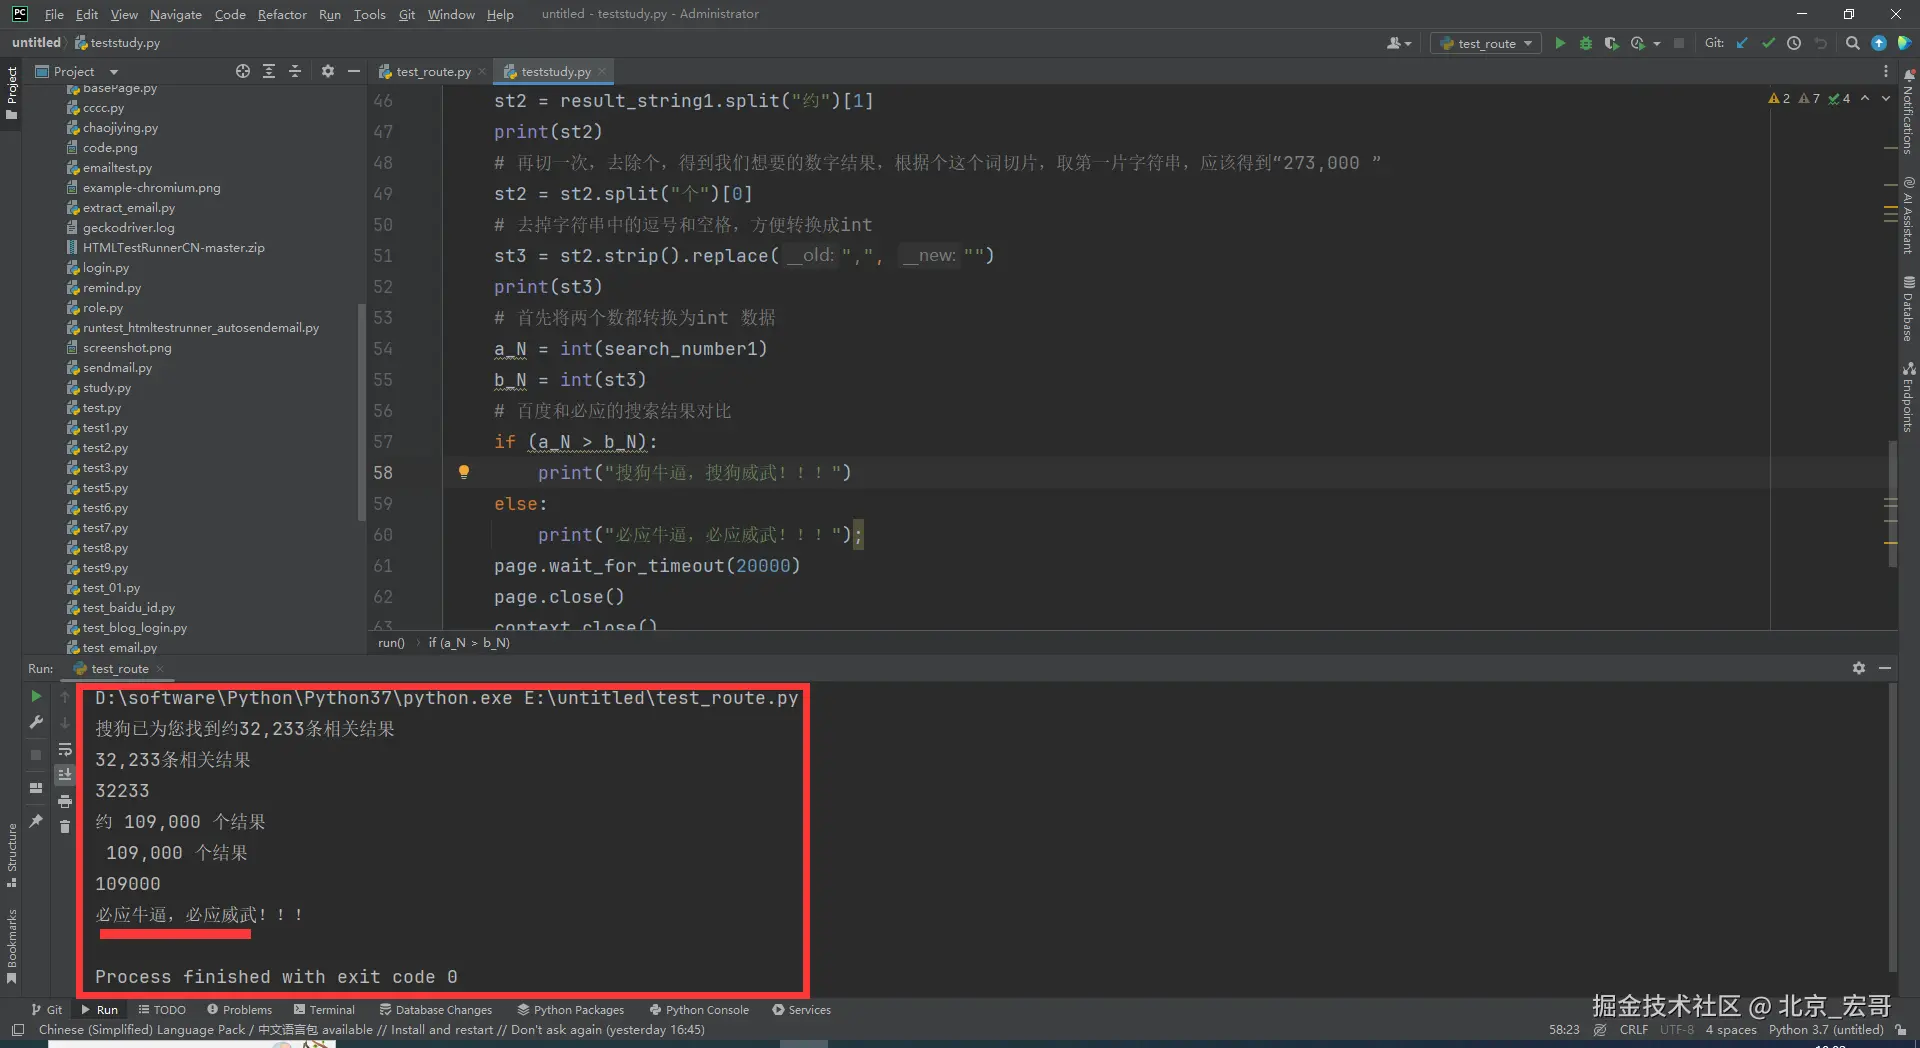Image resolution: width=1920 pixels, height=1048 pixels.
Task: Start debugging with the green bug icon
Action: click(1585, 43)
